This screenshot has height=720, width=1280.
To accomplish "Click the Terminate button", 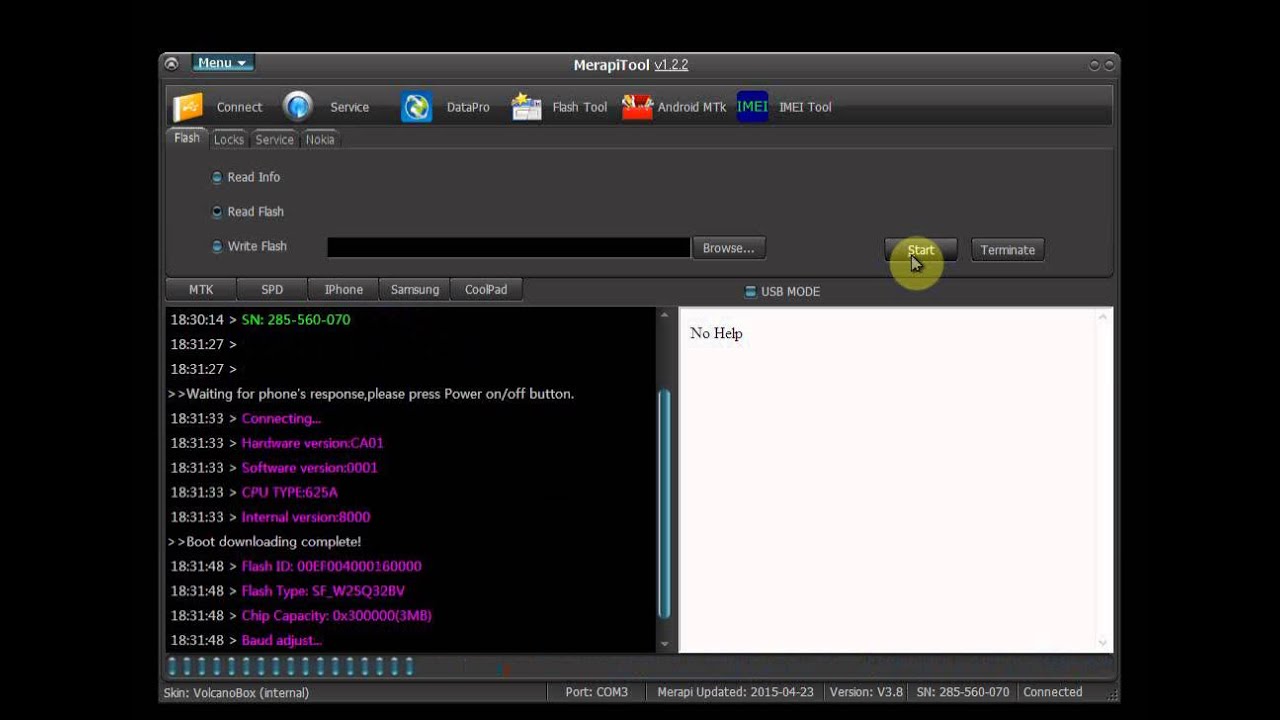I will coord(1008,250).
